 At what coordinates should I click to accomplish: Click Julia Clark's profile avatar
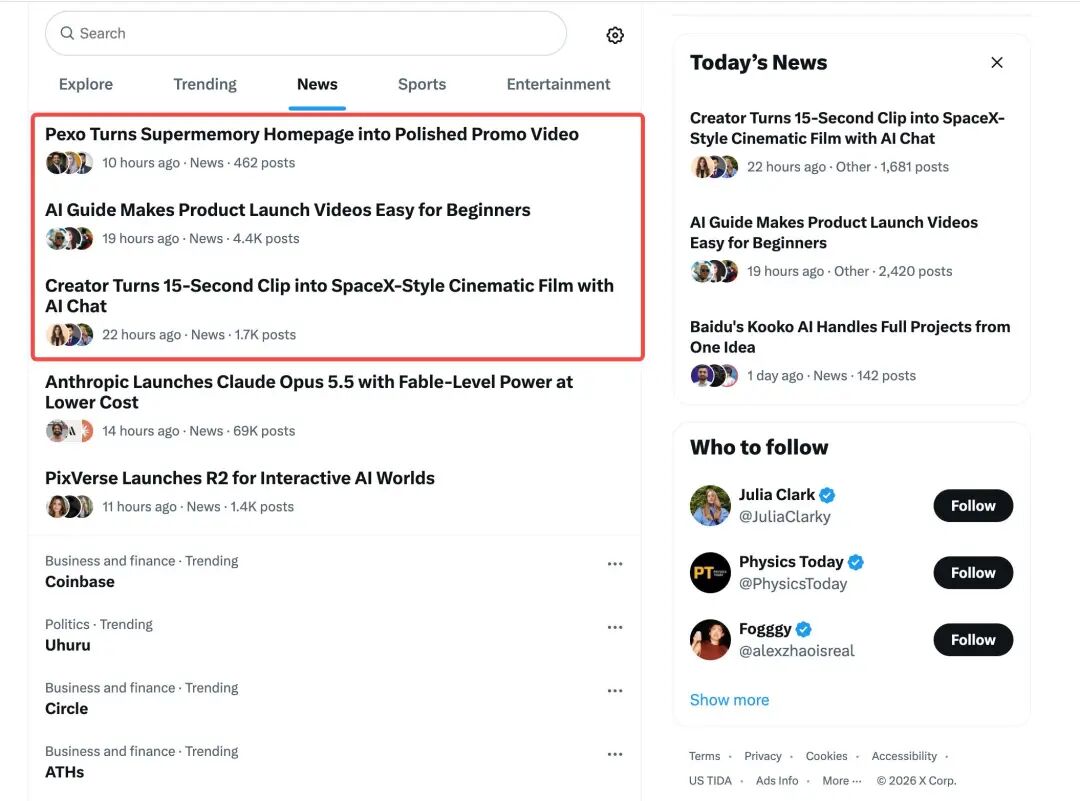point(710,506)
